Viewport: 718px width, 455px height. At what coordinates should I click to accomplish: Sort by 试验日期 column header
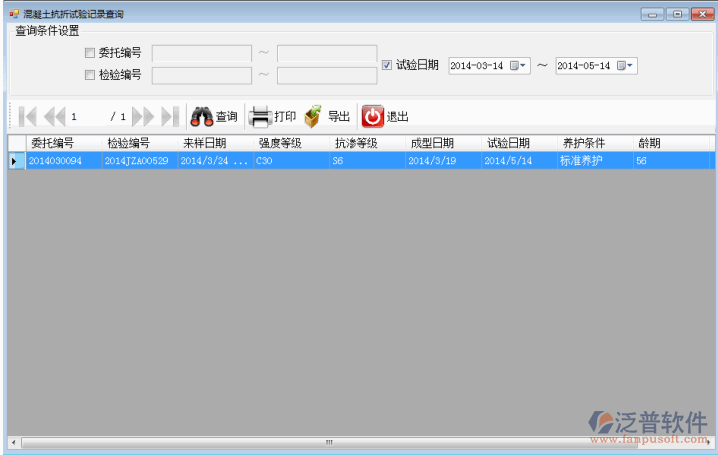click(x=508, y=143)
